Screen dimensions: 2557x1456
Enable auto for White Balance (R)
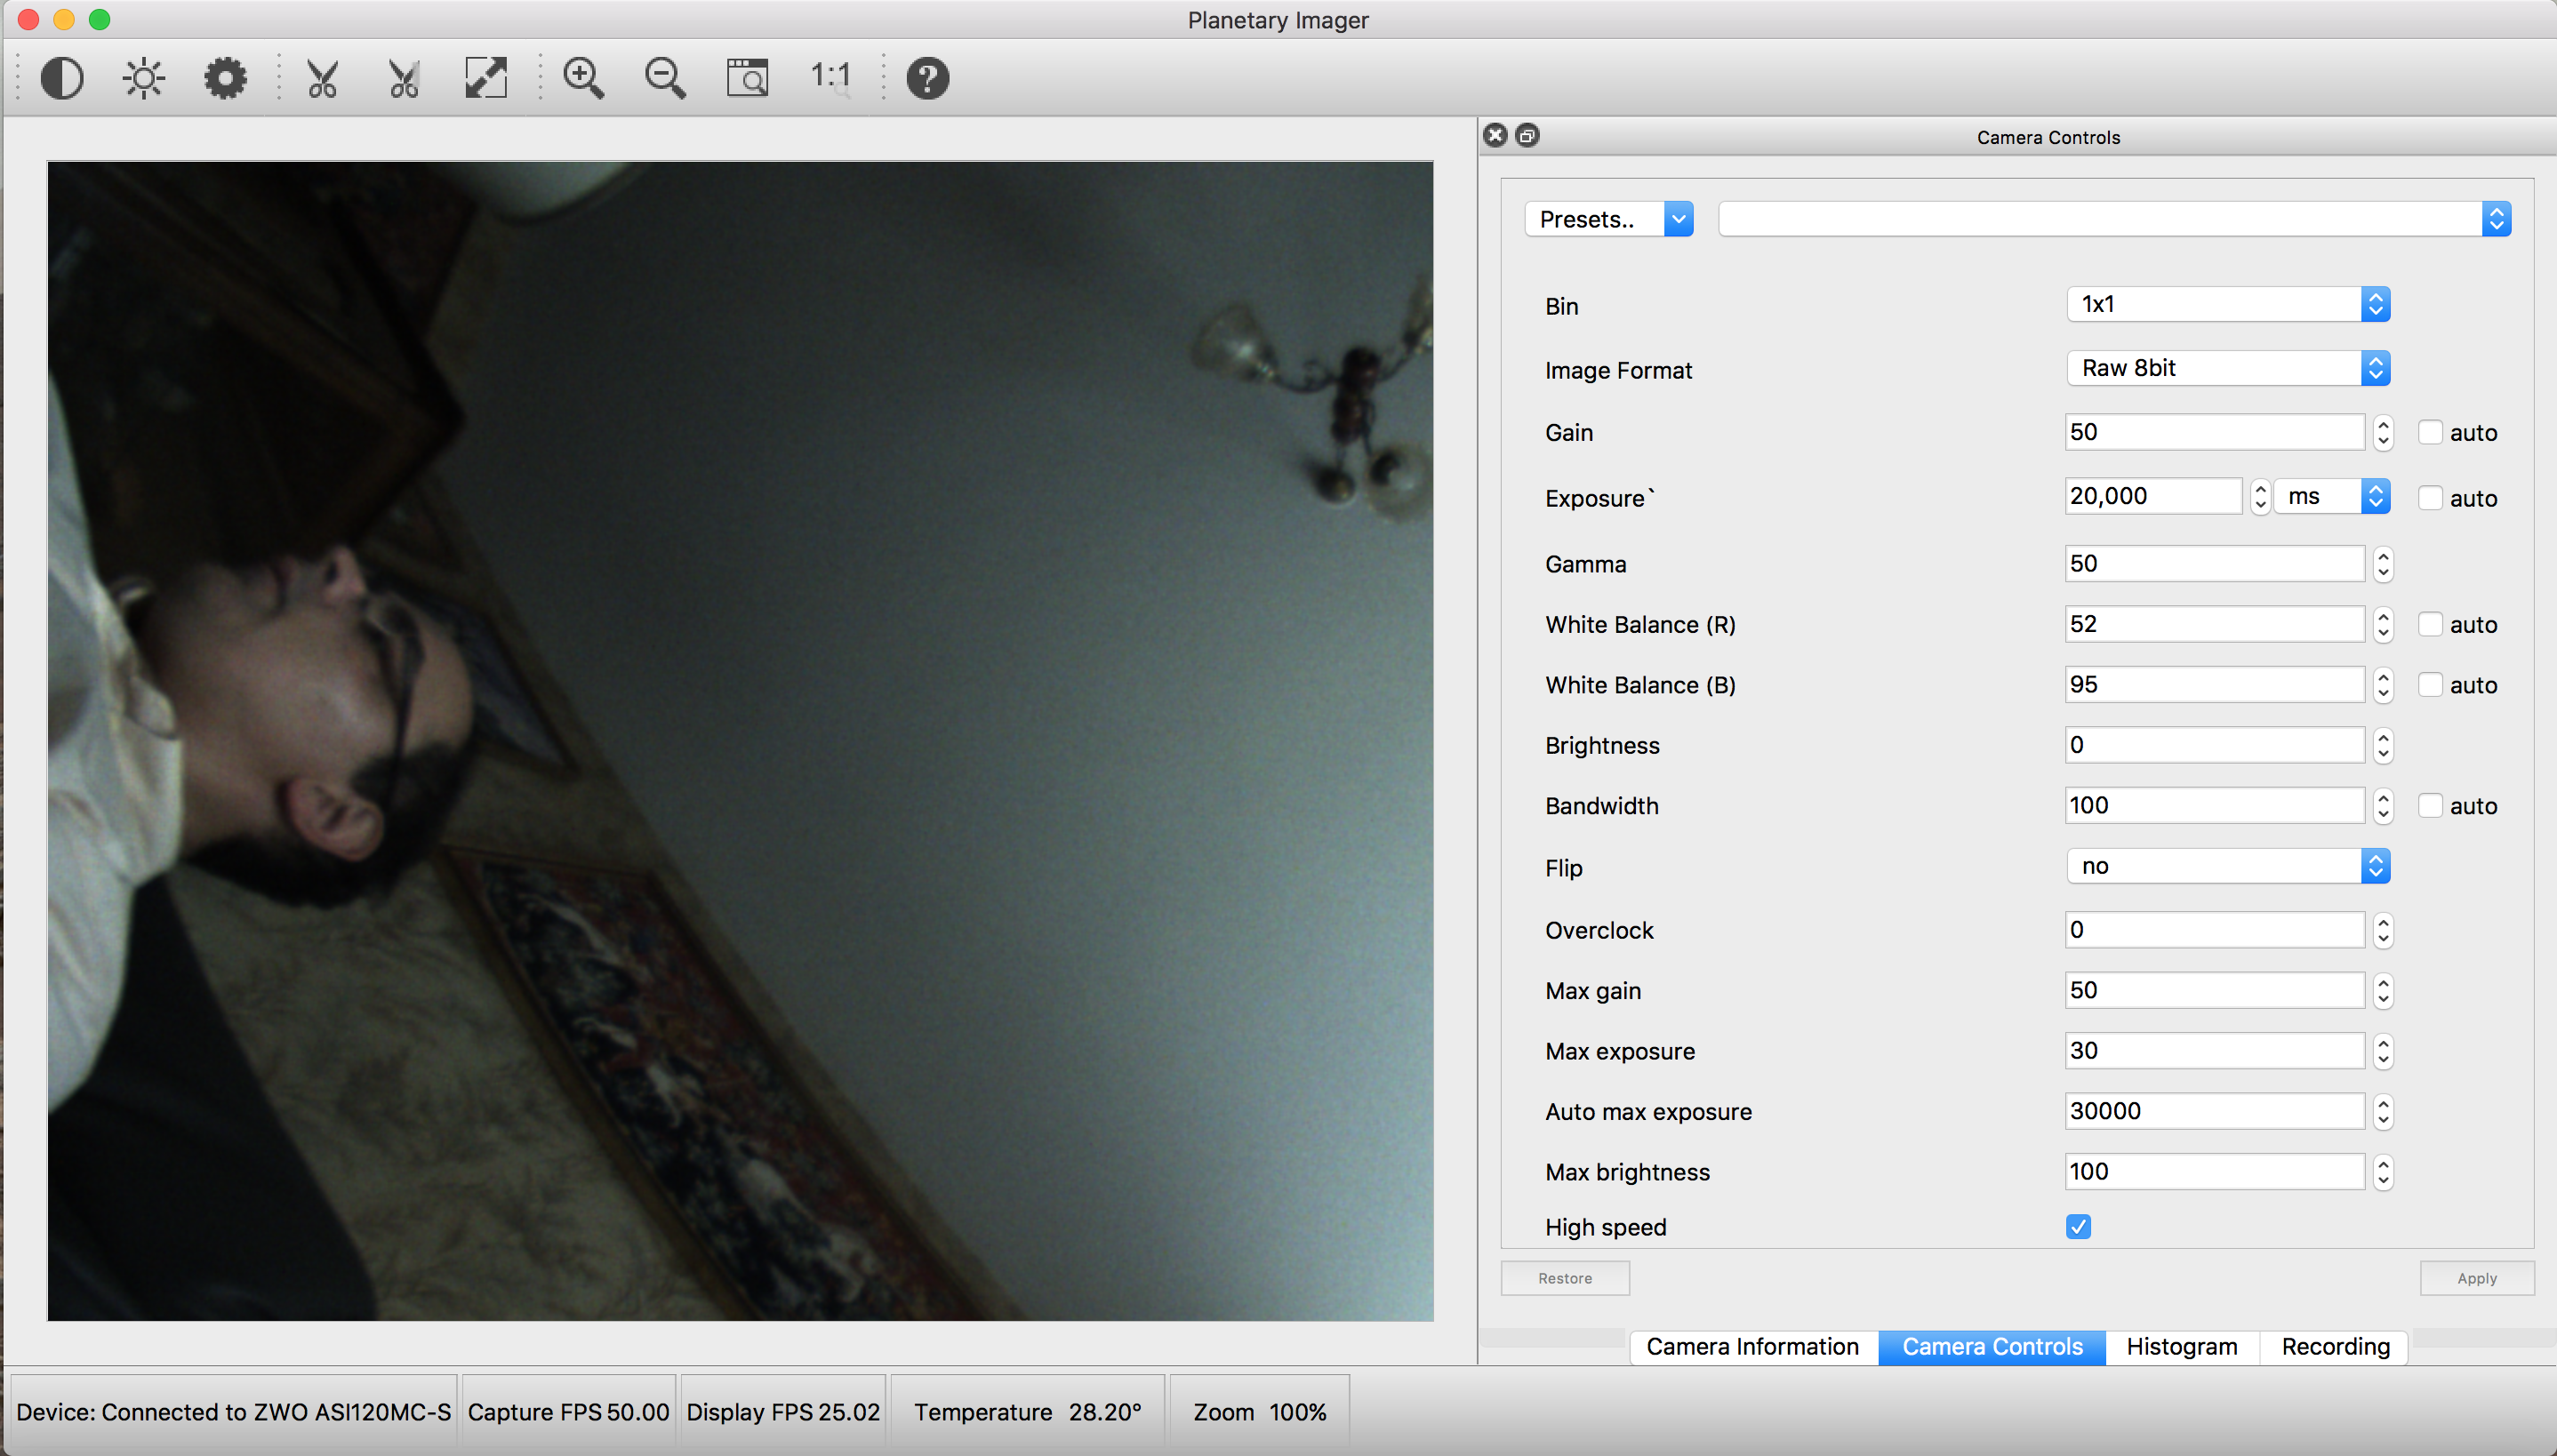2430,625
